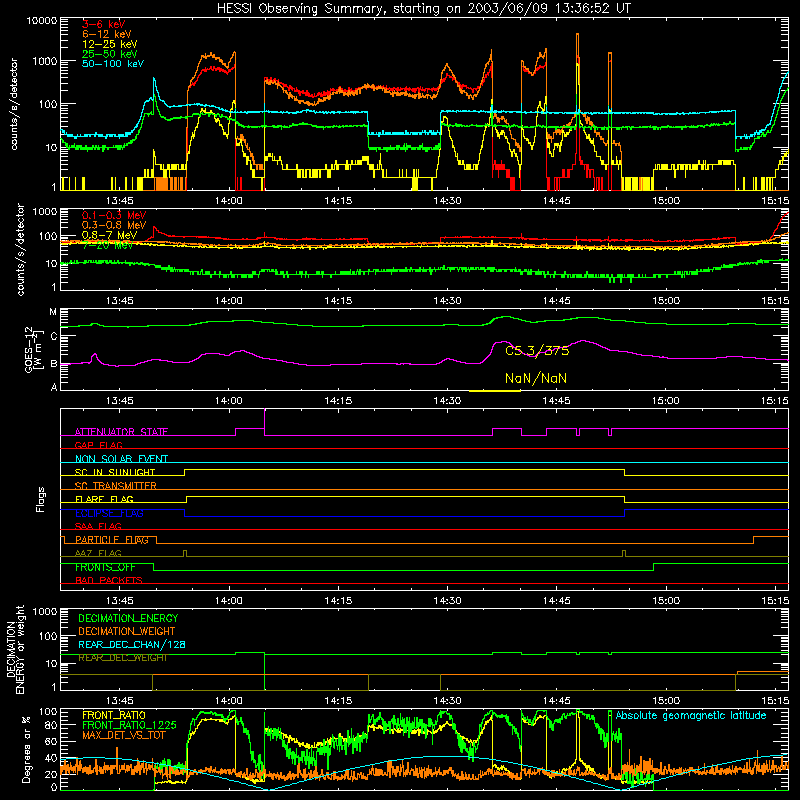This screenshot has width=800, height=800.
Task: Click the ATTENUATOR_STATE flag label
Action: click(121, 432)
